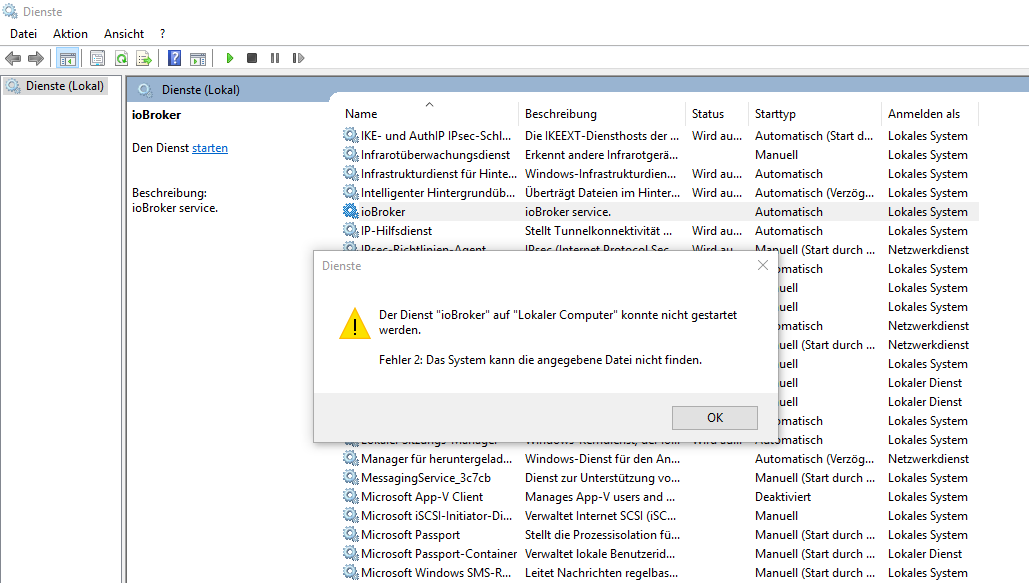Click the Forward arrow toolbar icon

36,58
